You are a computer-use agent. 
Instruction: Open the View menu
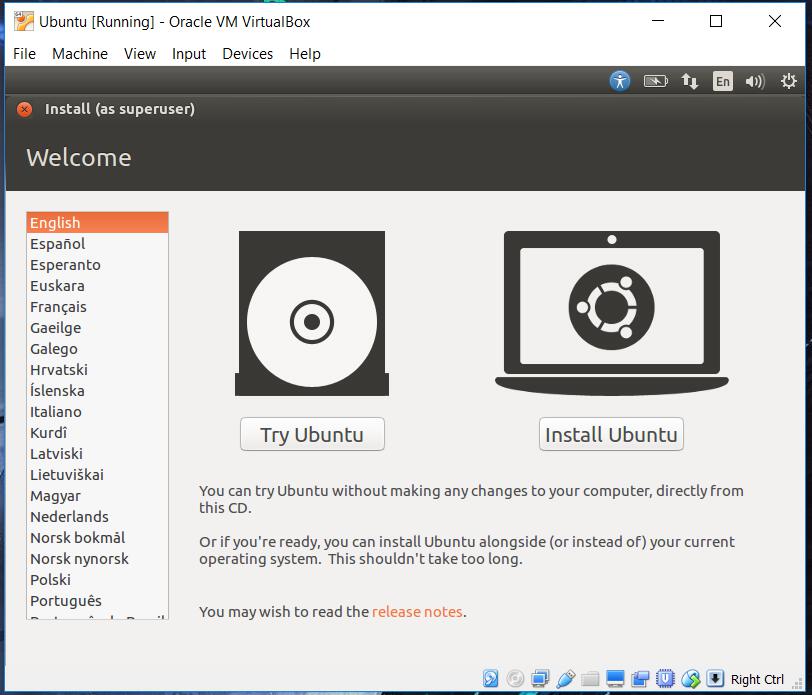[140, 54]
